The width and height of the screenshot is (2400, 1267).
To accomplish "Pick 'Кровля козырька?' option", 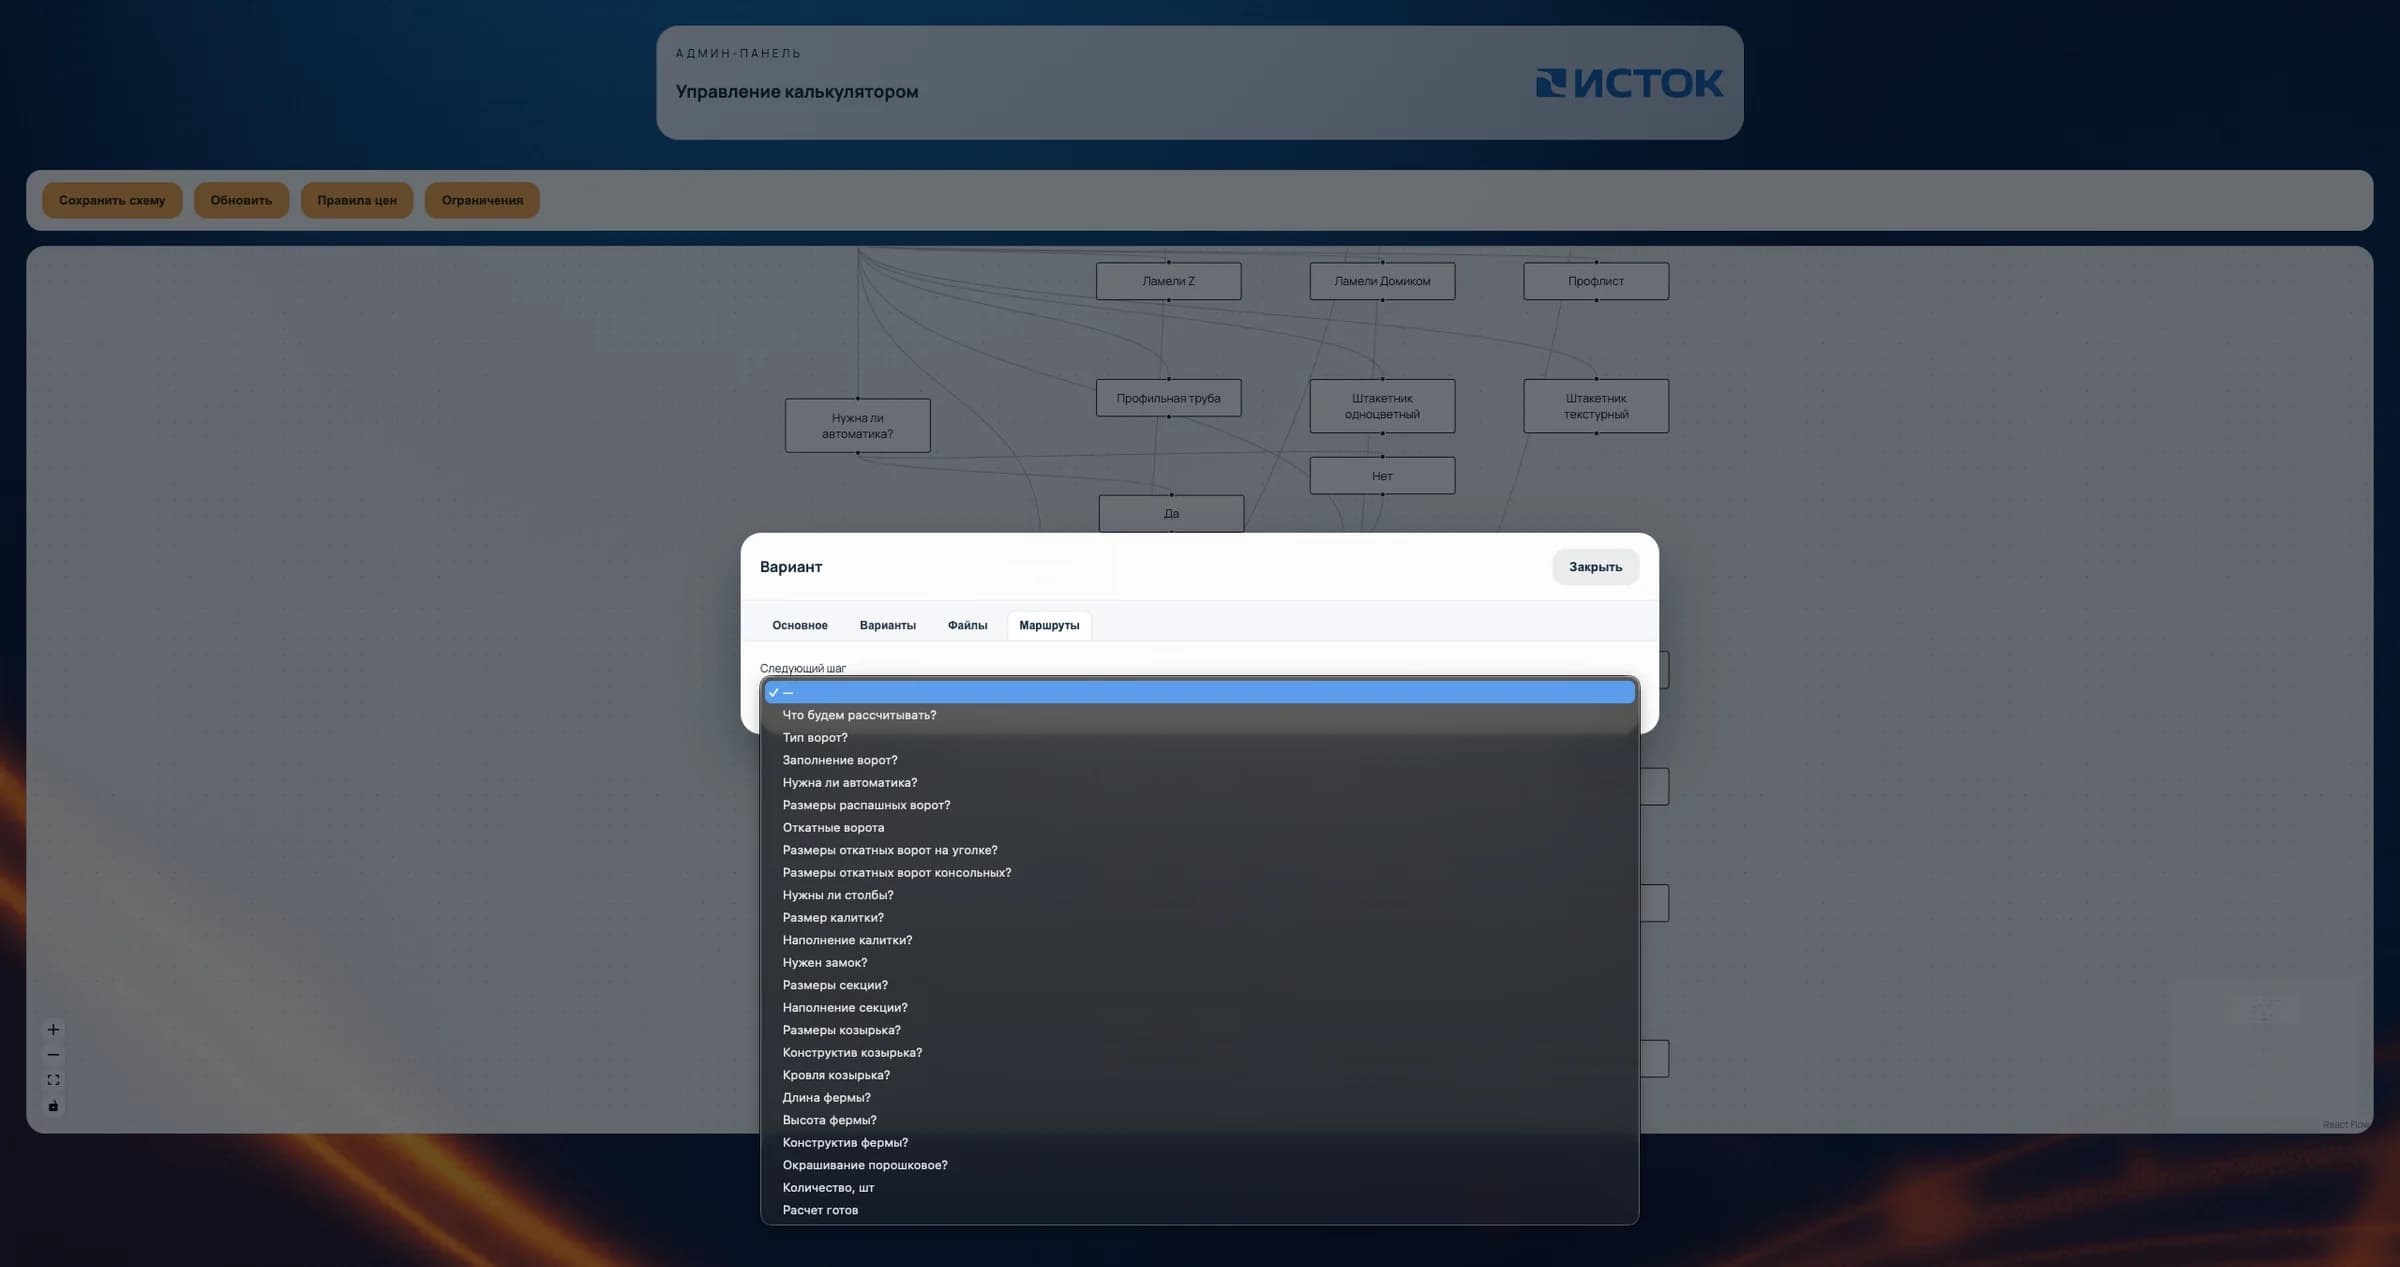I will 1200,1075.
